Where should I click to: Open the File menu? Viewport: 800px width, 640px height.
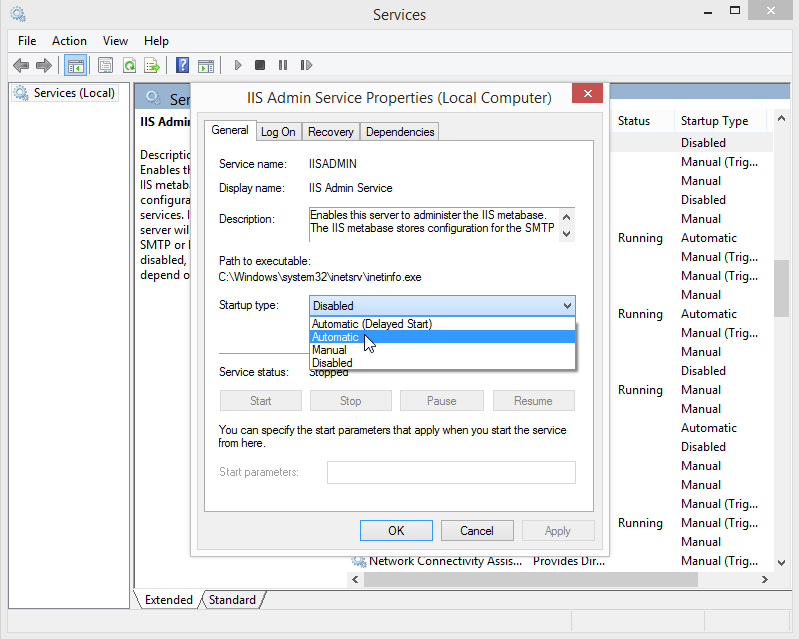click(x=27, y=41)
